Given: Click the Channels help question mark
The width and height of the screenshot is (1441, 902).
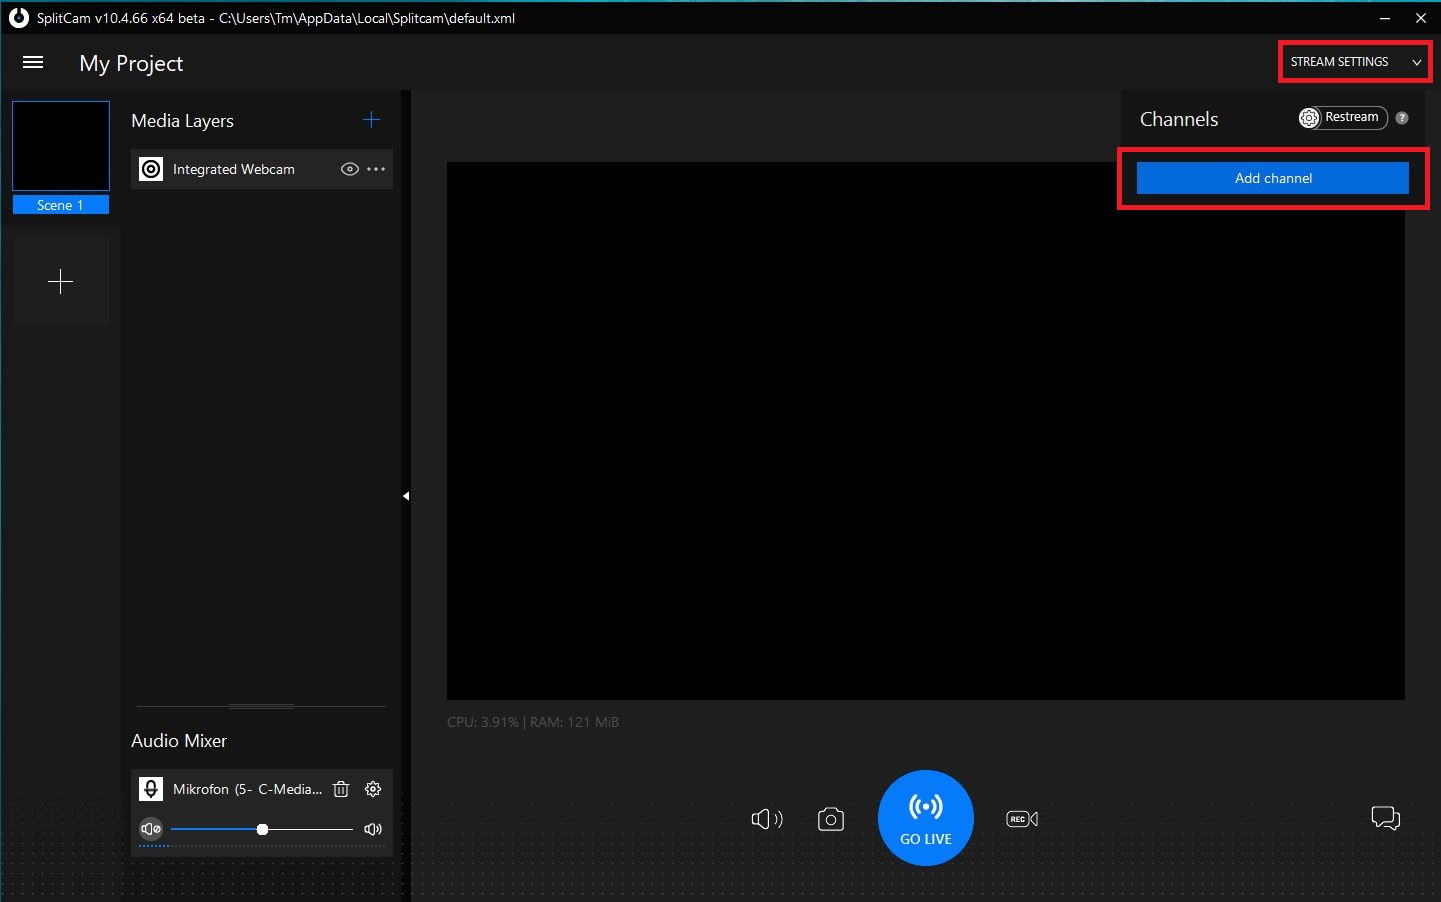Looking at the screenshot, I should [x=1402, y=117].
